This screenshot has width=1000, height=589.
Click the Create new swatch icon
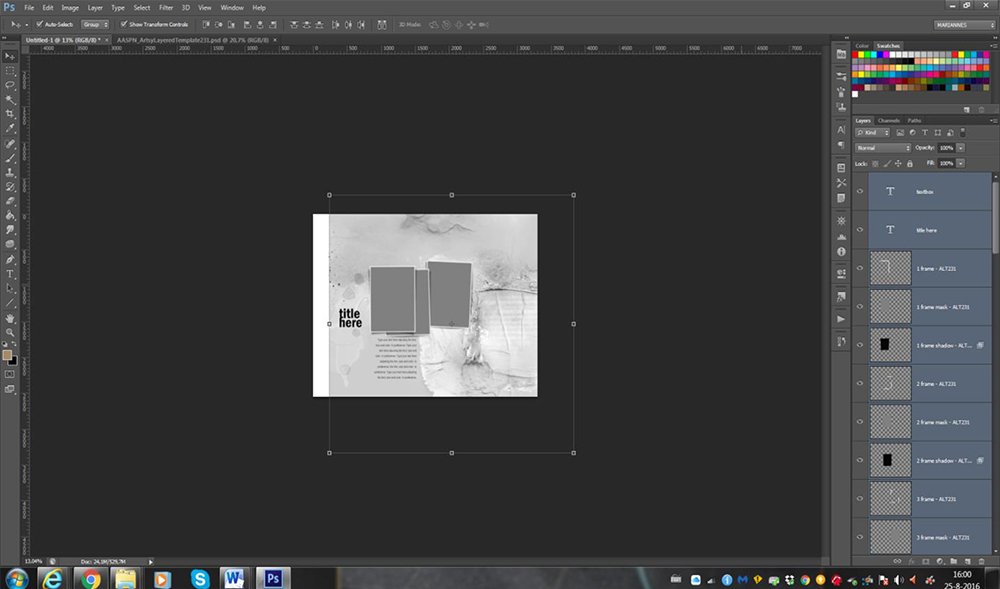(967, 110)
